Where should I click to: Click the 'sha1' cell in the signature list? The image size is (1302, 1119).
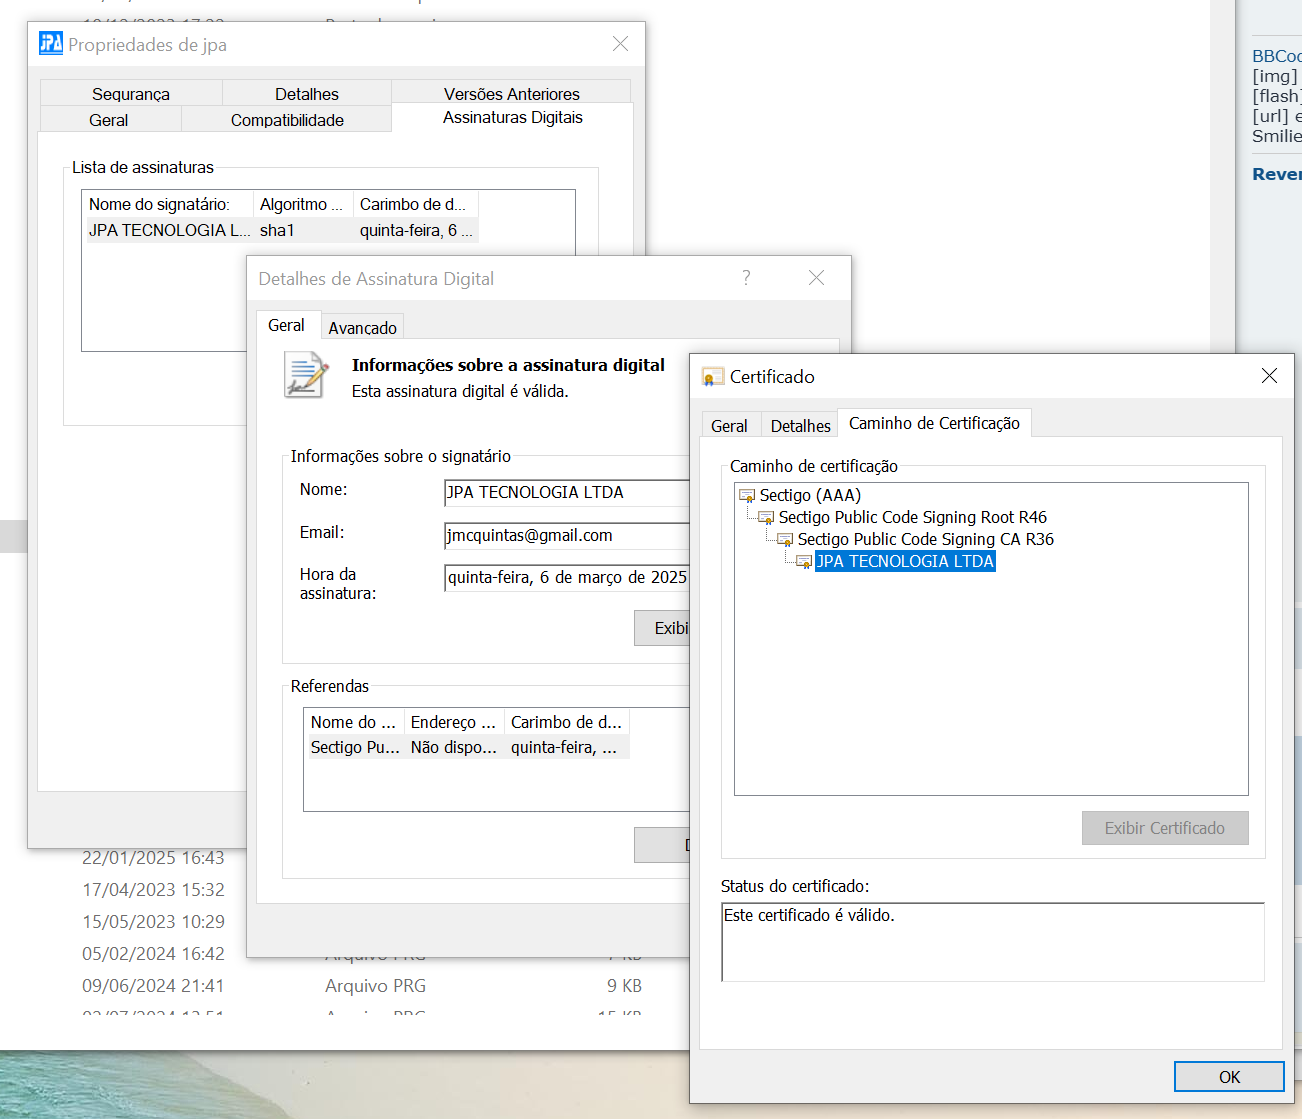(x=277, y=230)
